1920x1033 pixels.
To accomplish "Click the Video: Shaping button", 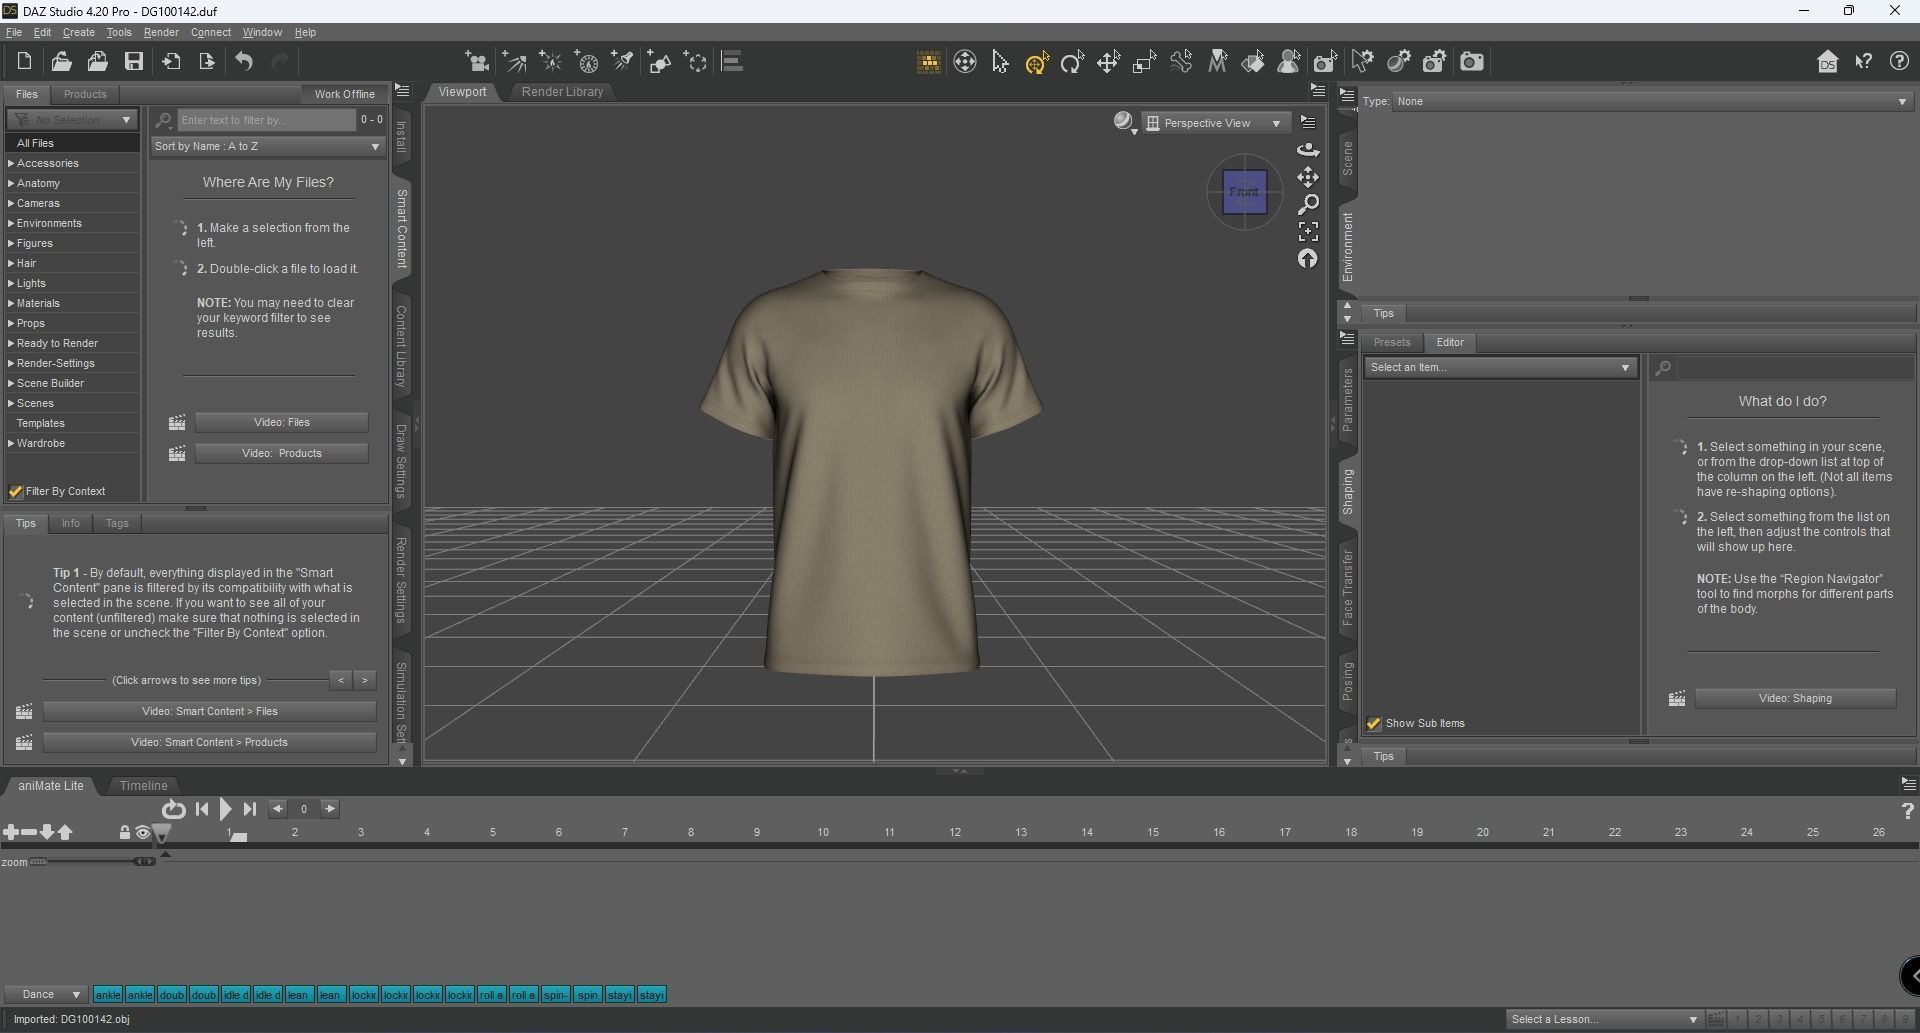I will [x=1795, y=698].
